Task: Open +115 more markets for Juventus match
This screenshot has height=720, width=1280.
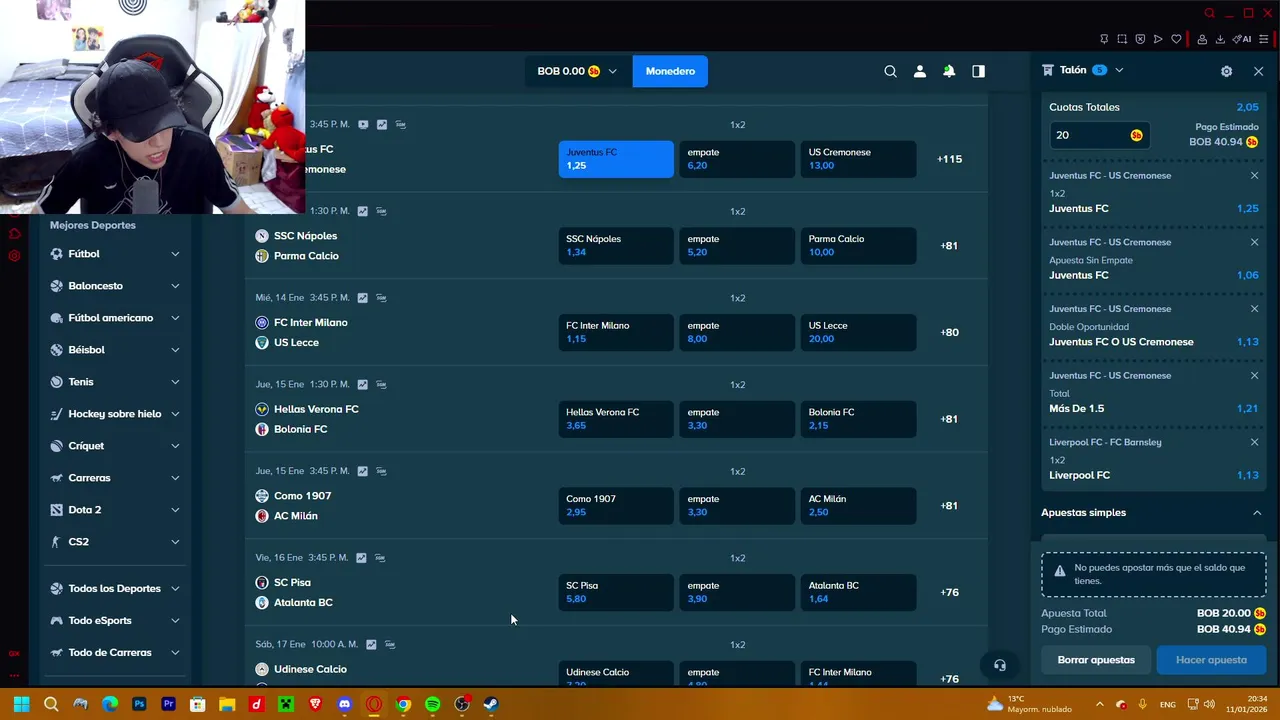Action: 949,159
